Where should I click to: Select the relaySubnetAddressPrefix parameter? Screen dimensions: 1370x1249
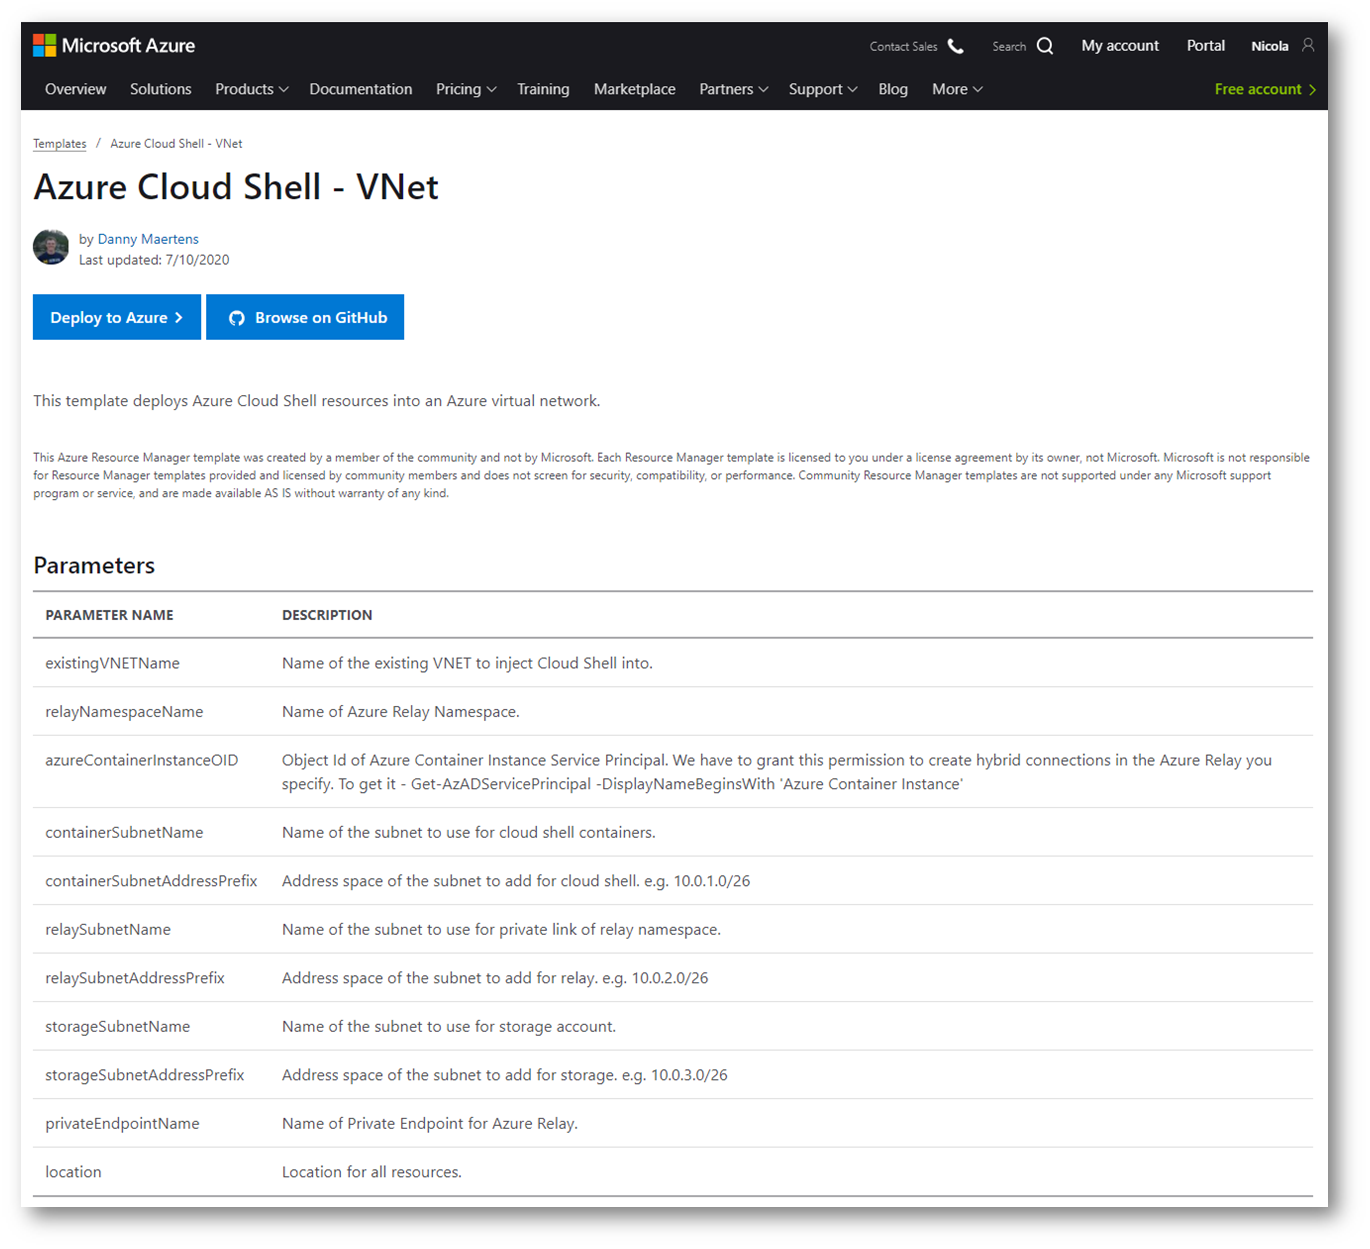click(x=135, y=978)
